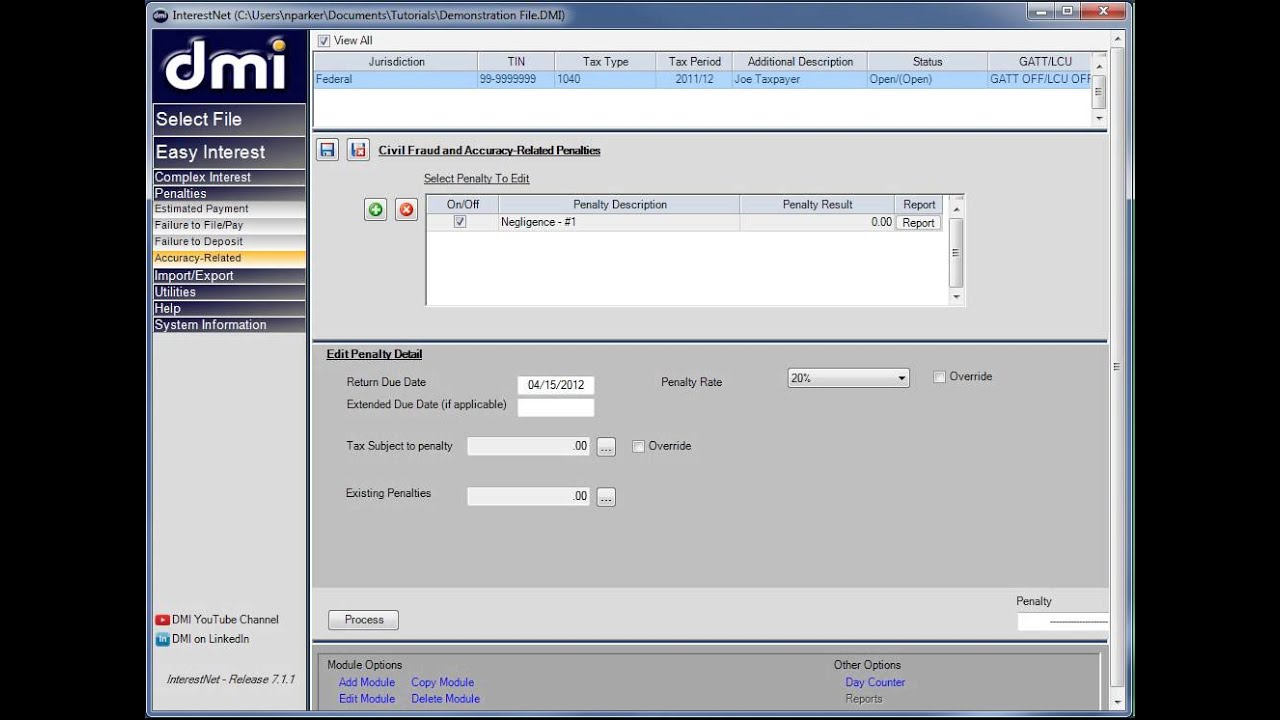This screenshot has height=720, width=1280.
Task: Open the Complex Interest menu
Action: (x=229, y=177)
